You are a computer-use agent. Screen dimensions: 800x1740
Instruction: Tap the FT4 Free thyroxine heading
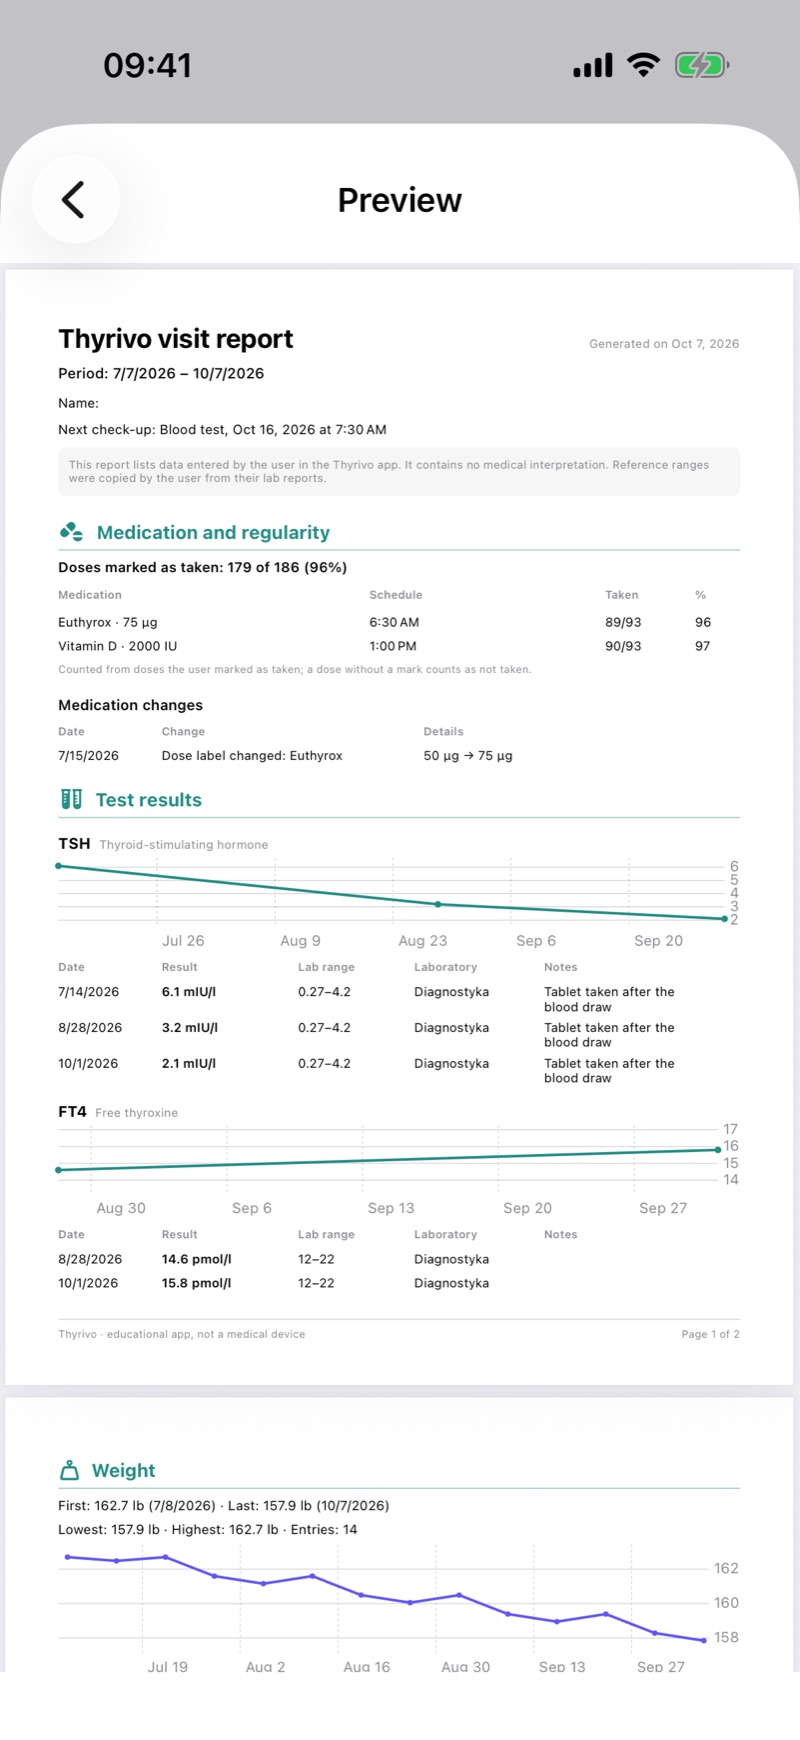click(118, 1112)
